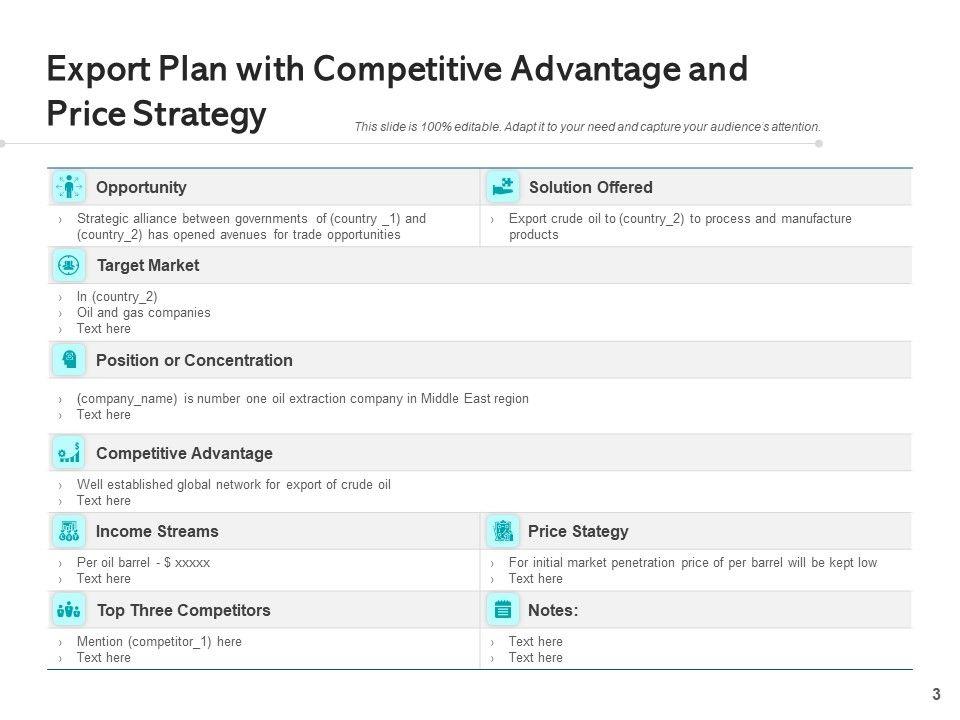960x720 pixels.
Task: Click the Notes calendar icon
Action: click(503, 609)
